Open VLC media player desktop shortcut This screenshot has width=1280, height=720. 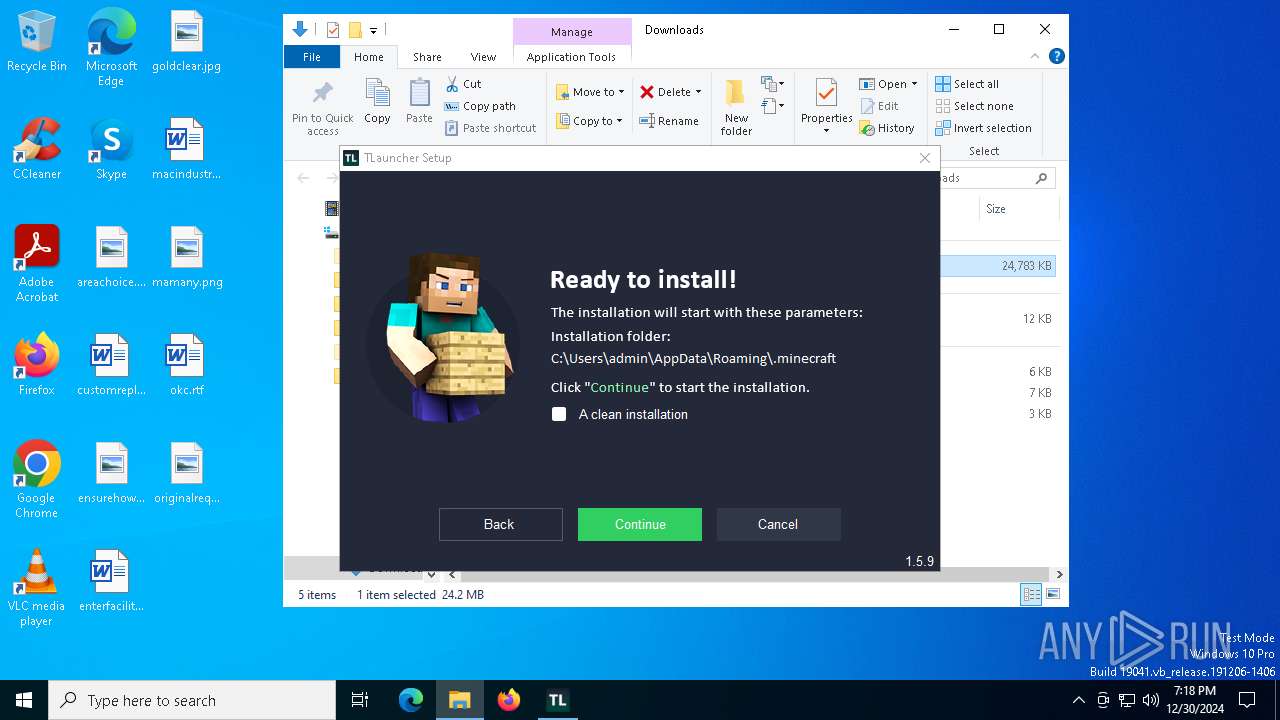(x=37, y=588)
